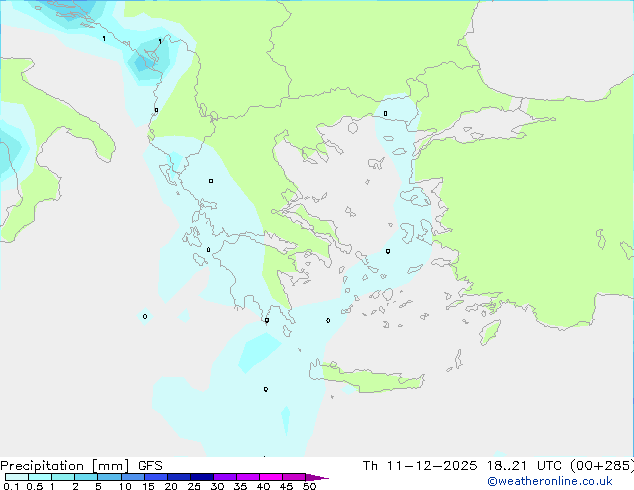Click the '0.5' legend label
The image size is (634, 490).
[x=35, y=486]
